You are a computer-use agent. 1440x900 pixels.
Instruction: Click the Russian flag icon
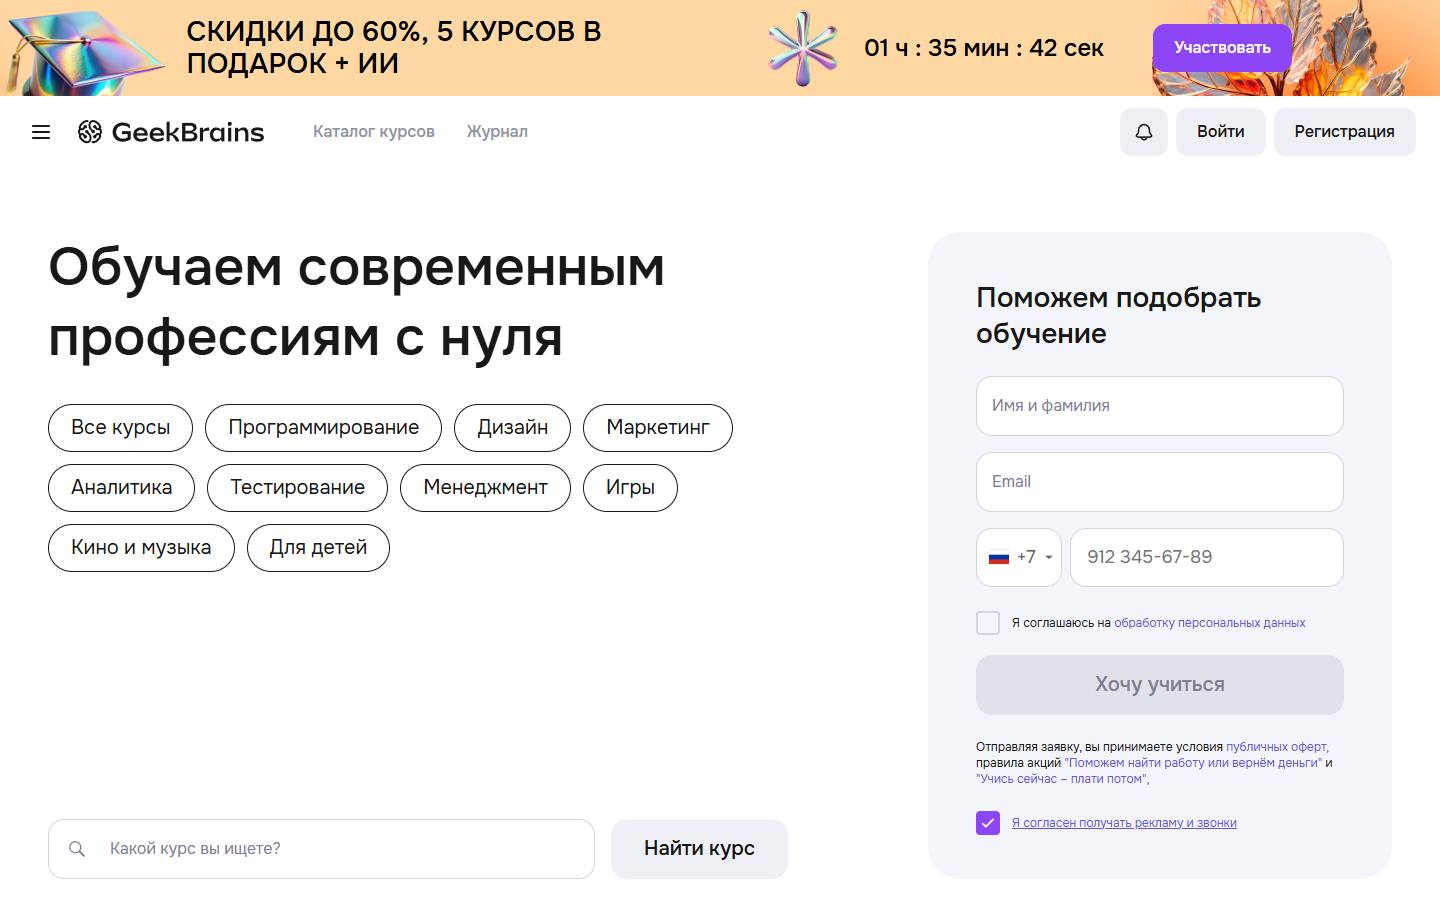[x=999, y=558]
